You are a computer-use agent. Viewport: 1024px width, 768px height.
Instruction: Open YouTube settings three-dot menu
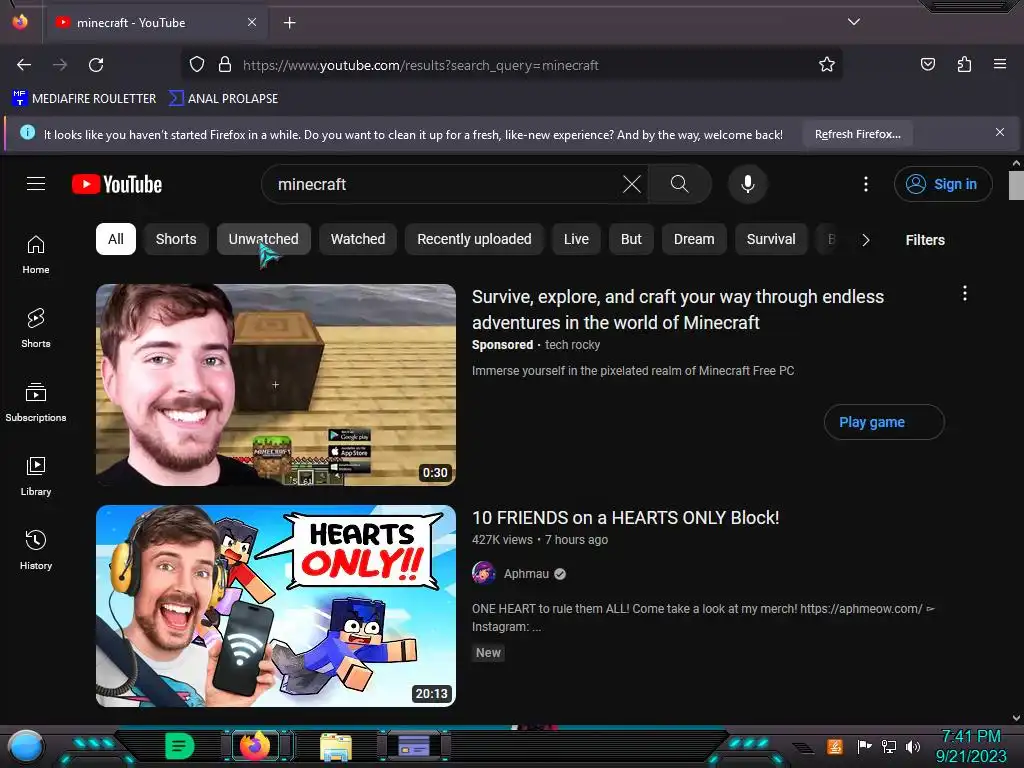pyautogui.click(x=866, y=184)
